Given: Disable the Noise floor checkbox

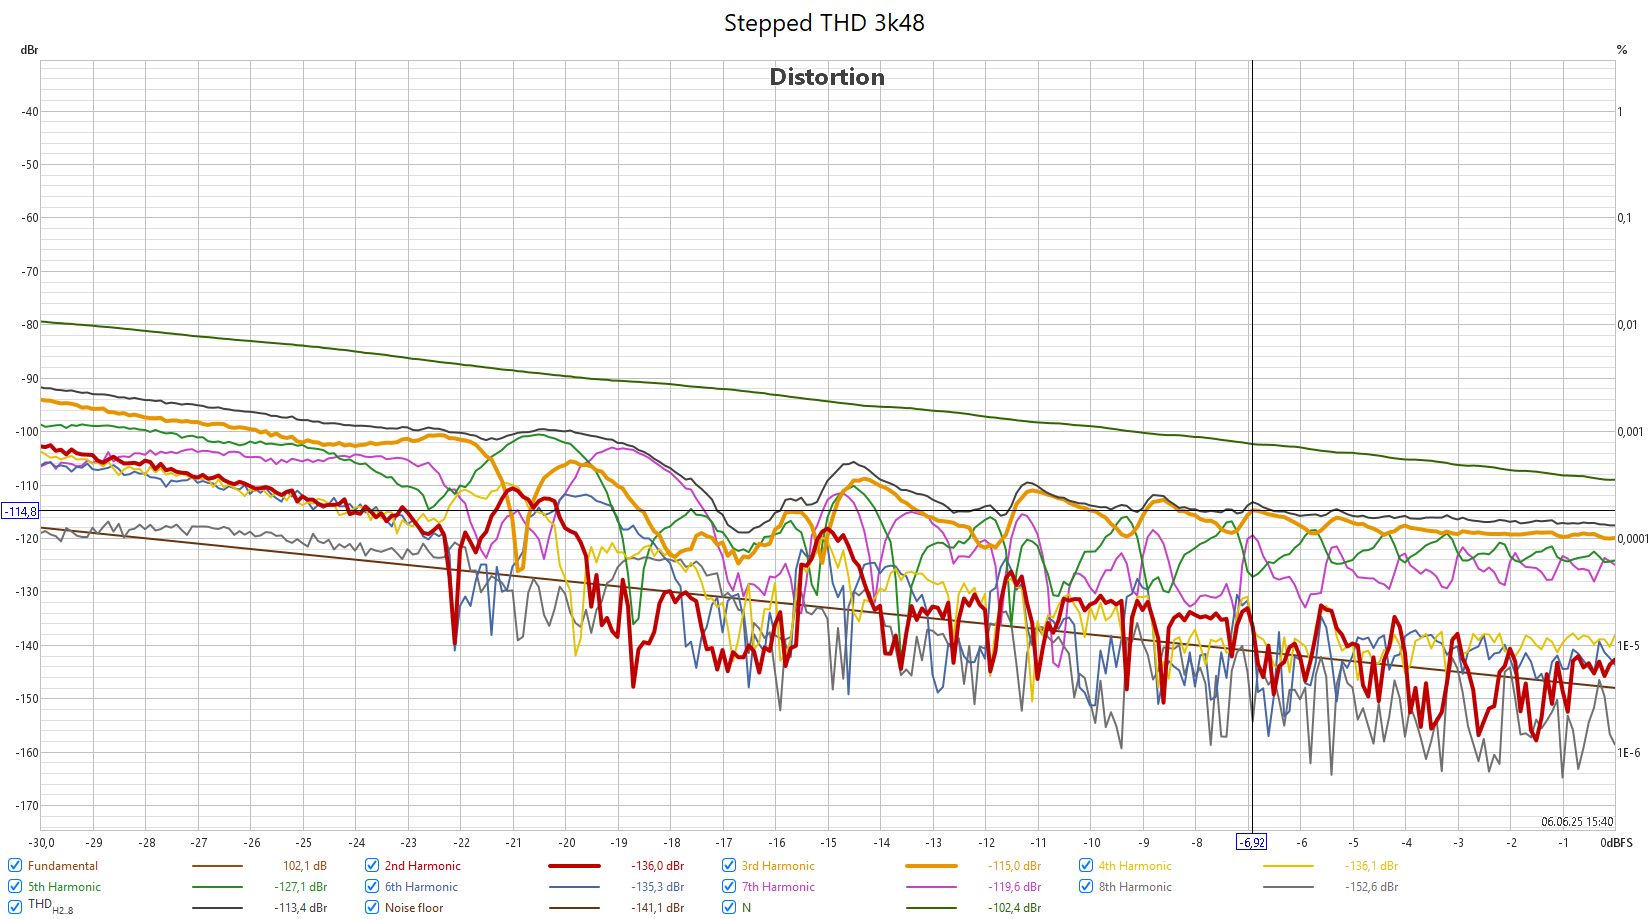Looking at the screenshot, I should [x=372, y=908].
